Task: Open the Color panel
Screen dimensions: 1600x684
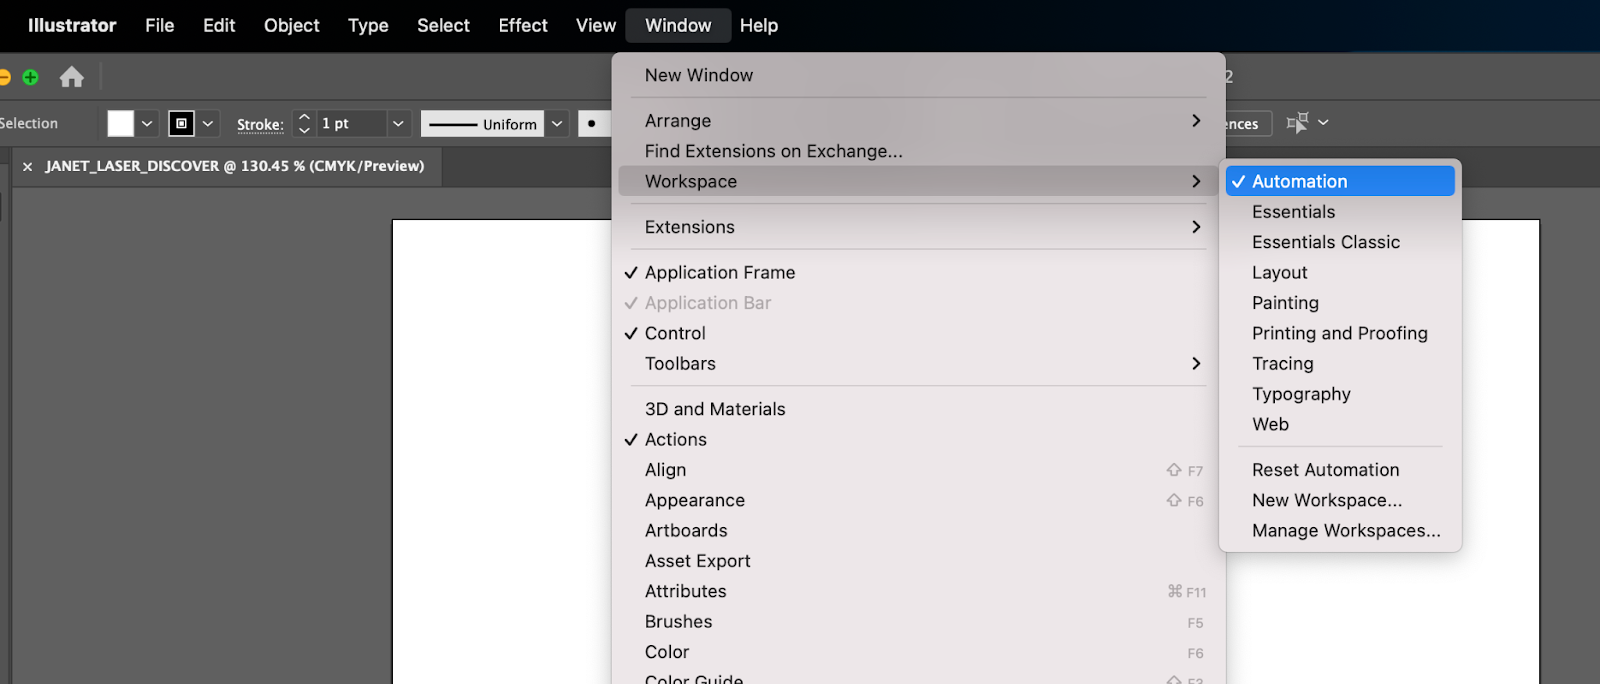Action: (x=918, y=652)
